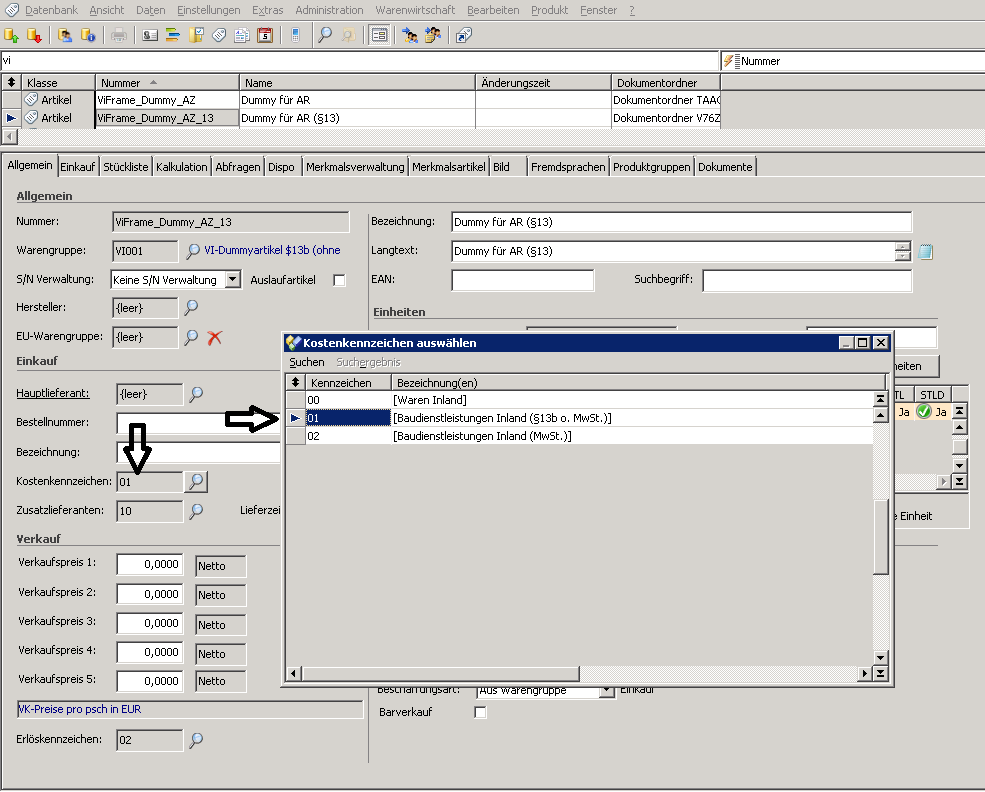Toggle the Auslaufartikel checkbox
This screenshot has height=792, width=985.
pos(339,280)
